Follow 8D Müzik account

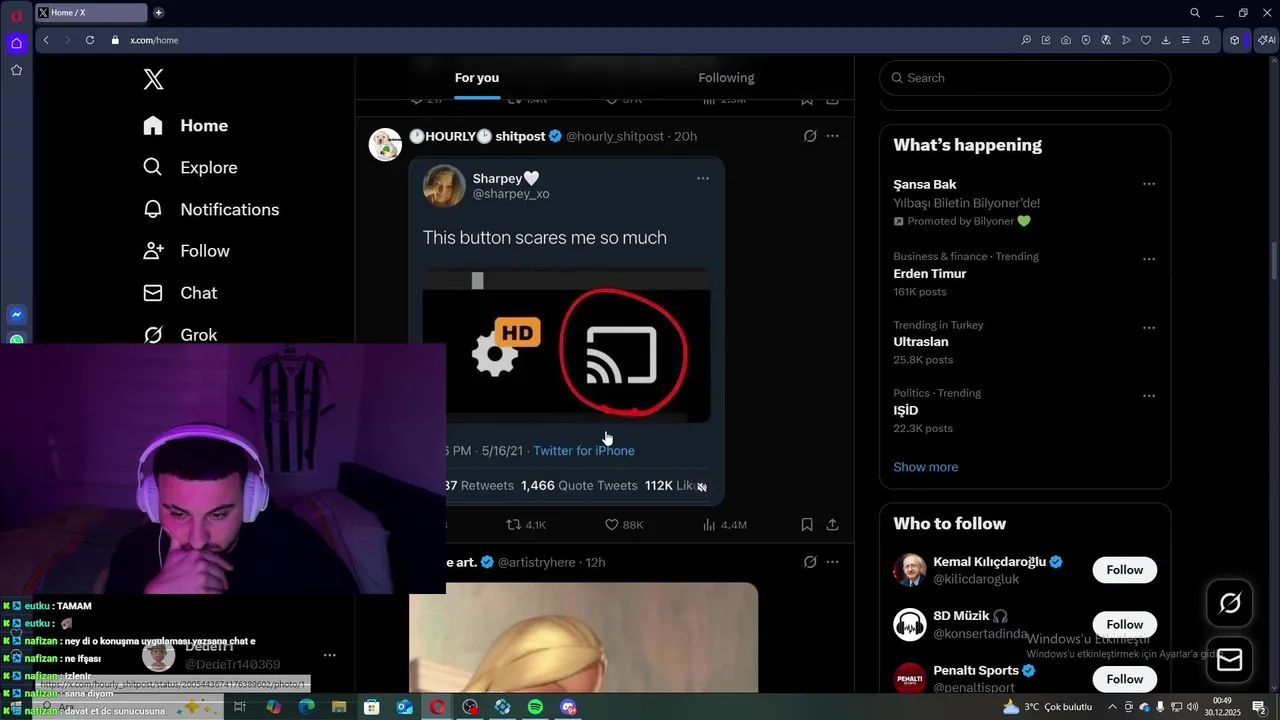[1125, 624]
